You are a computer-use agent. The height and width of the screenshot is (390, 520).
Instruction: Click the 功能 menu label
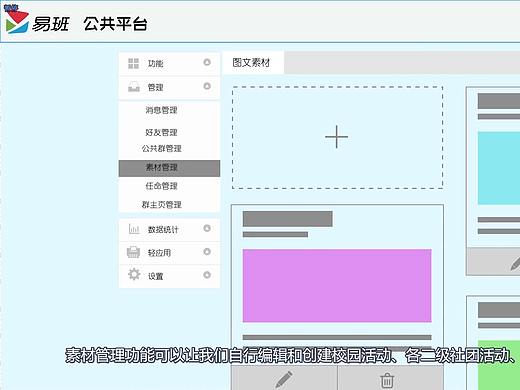(156, 63)
